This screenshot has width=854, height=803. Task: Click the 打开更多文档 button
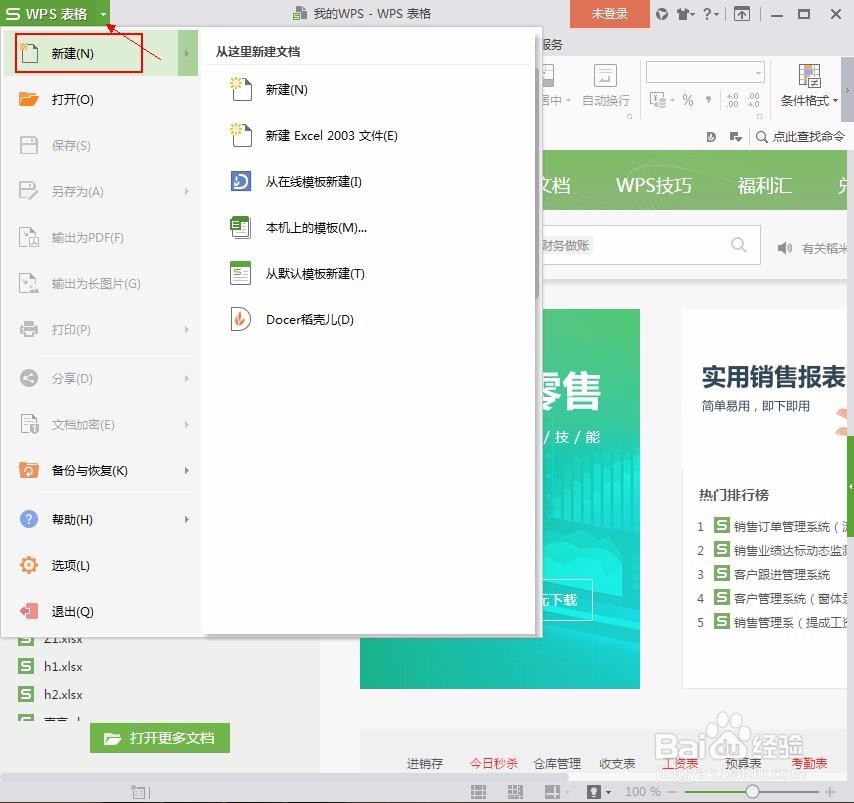coord(160,738)
